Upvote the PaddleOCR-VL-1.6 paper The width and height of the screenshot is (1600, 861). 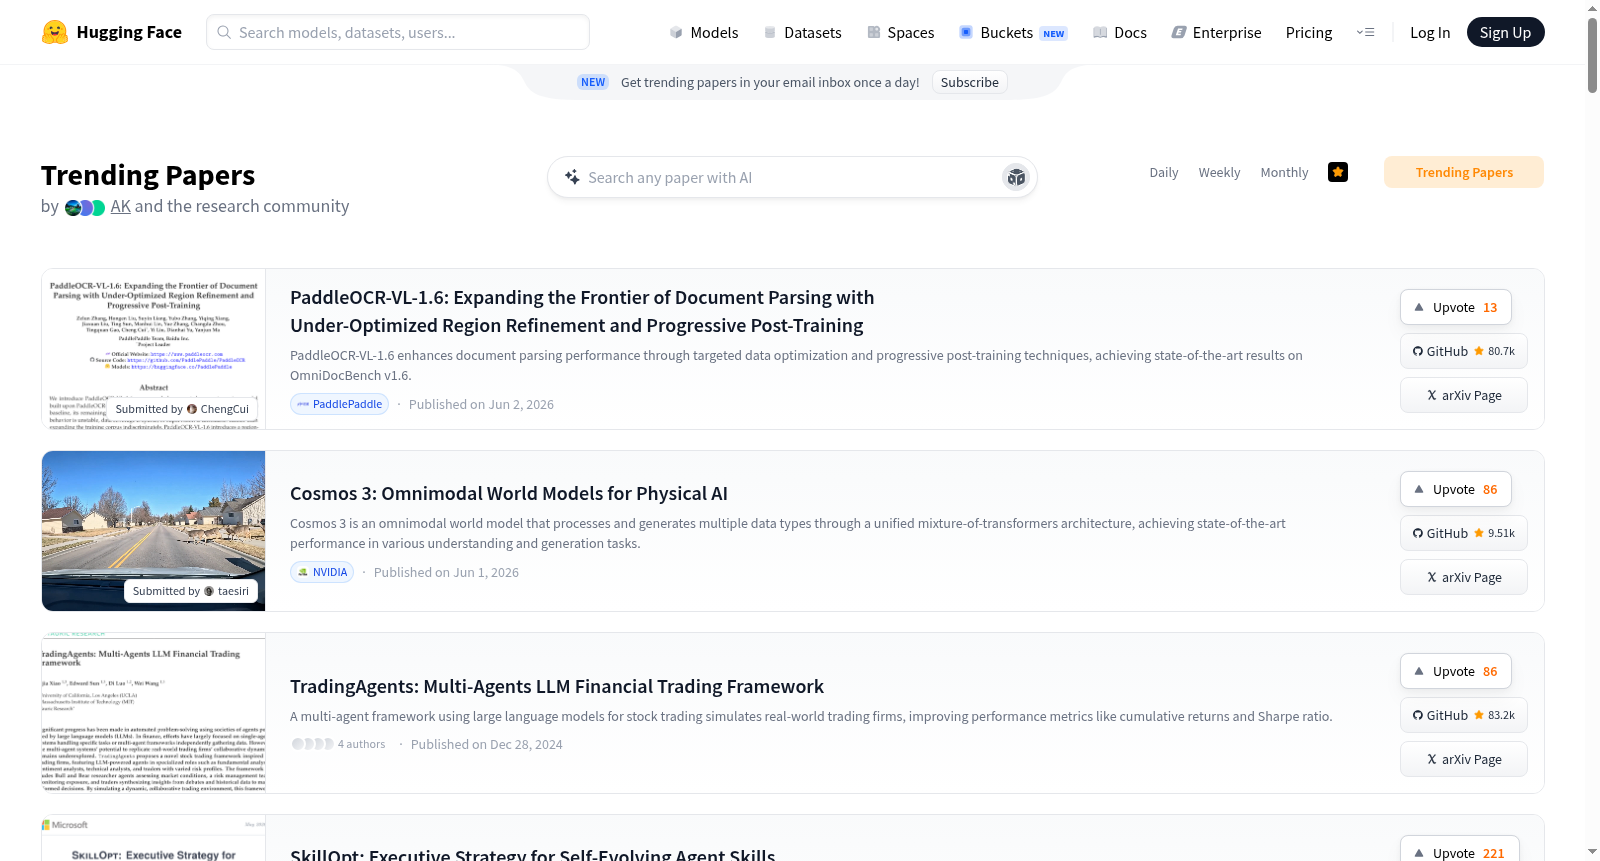coord(1456,307)
